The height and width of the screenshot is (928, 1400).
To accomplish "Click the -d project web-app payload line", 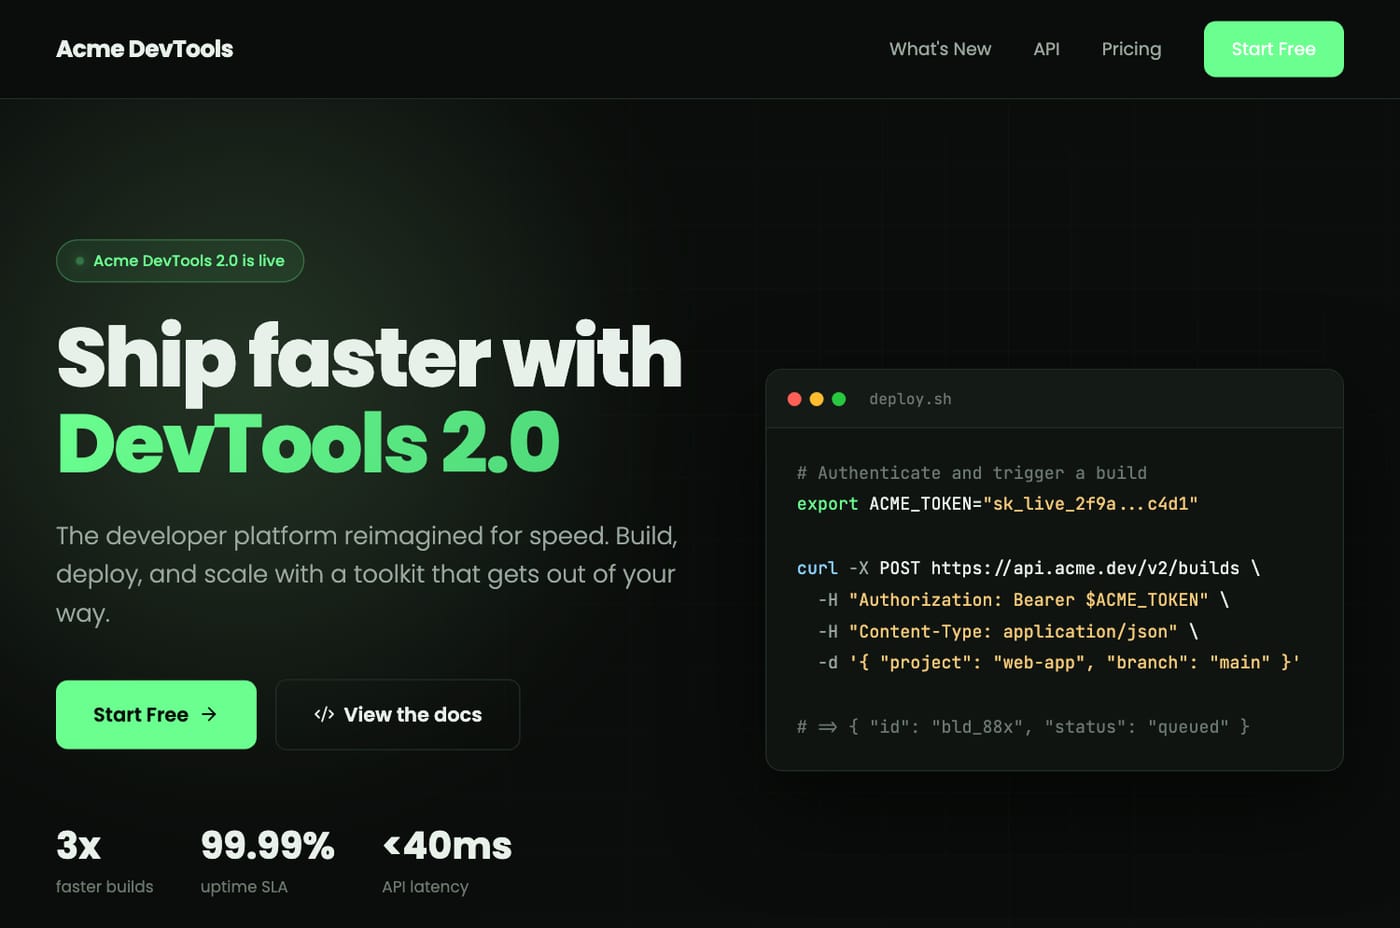I will 1059,662.
